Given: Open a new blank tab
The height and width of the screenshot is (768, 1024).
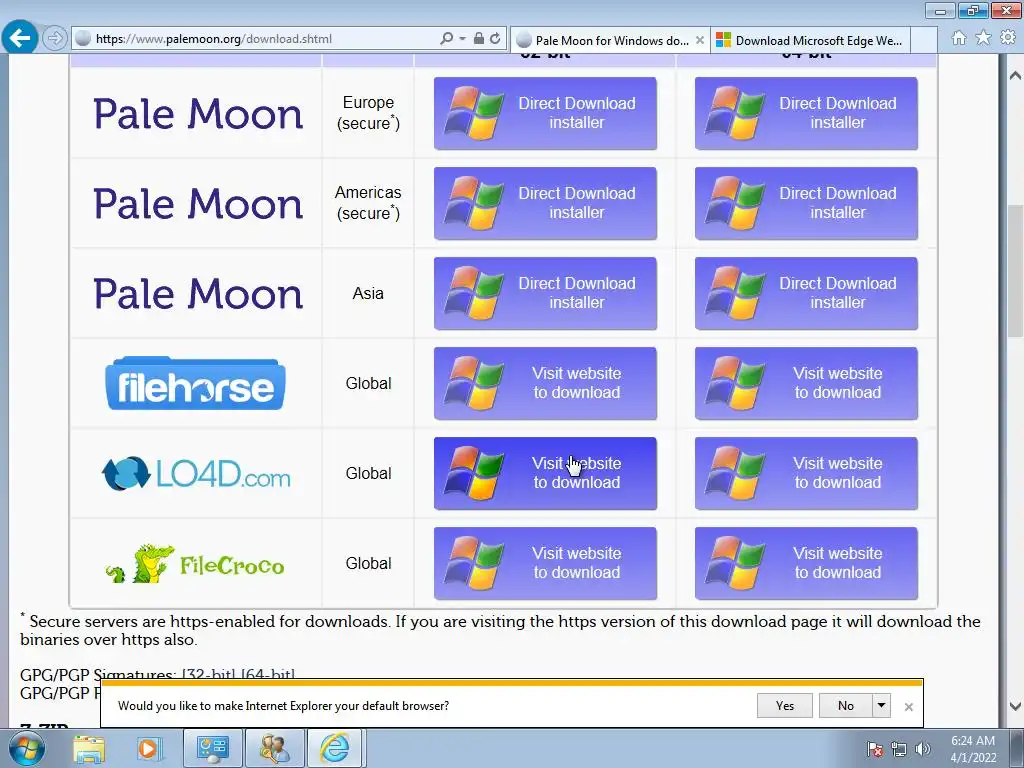Looking at the screenshot, I should tap(923, 40).
